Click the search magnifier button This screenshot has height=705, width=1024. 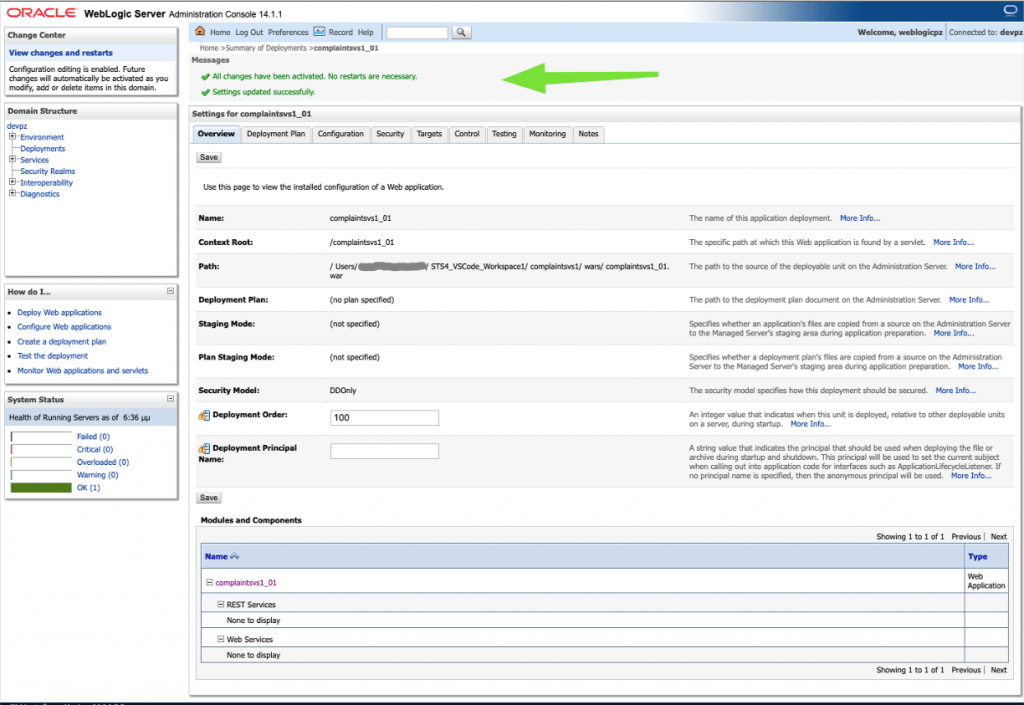[461, 32]
